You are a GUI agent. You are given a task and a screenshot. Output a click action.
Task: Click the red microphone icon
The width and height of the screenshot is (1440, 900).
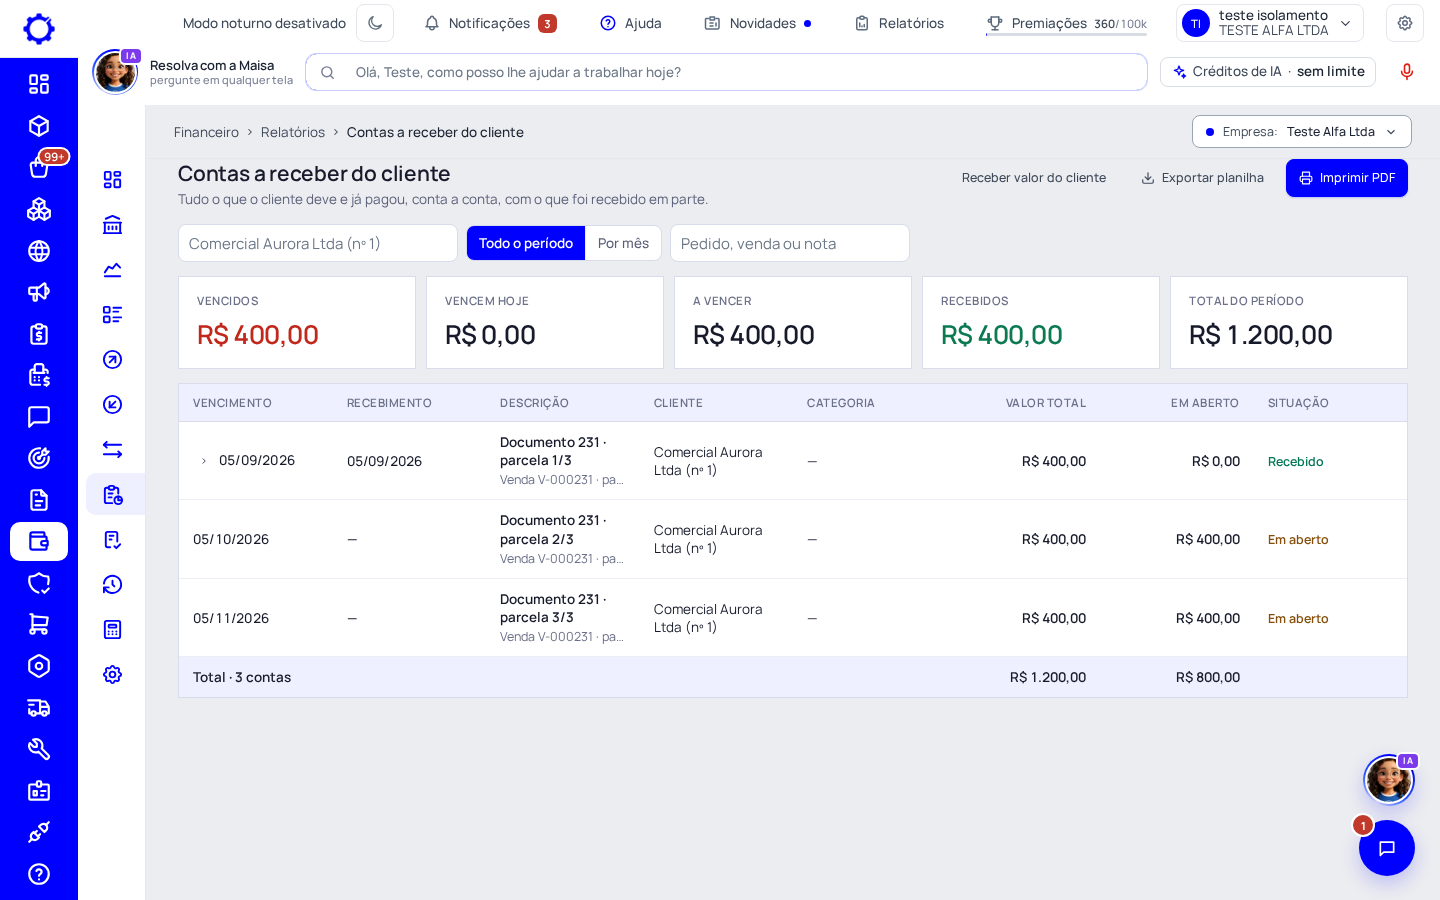pyautogui.click(x=1407, y=72)
